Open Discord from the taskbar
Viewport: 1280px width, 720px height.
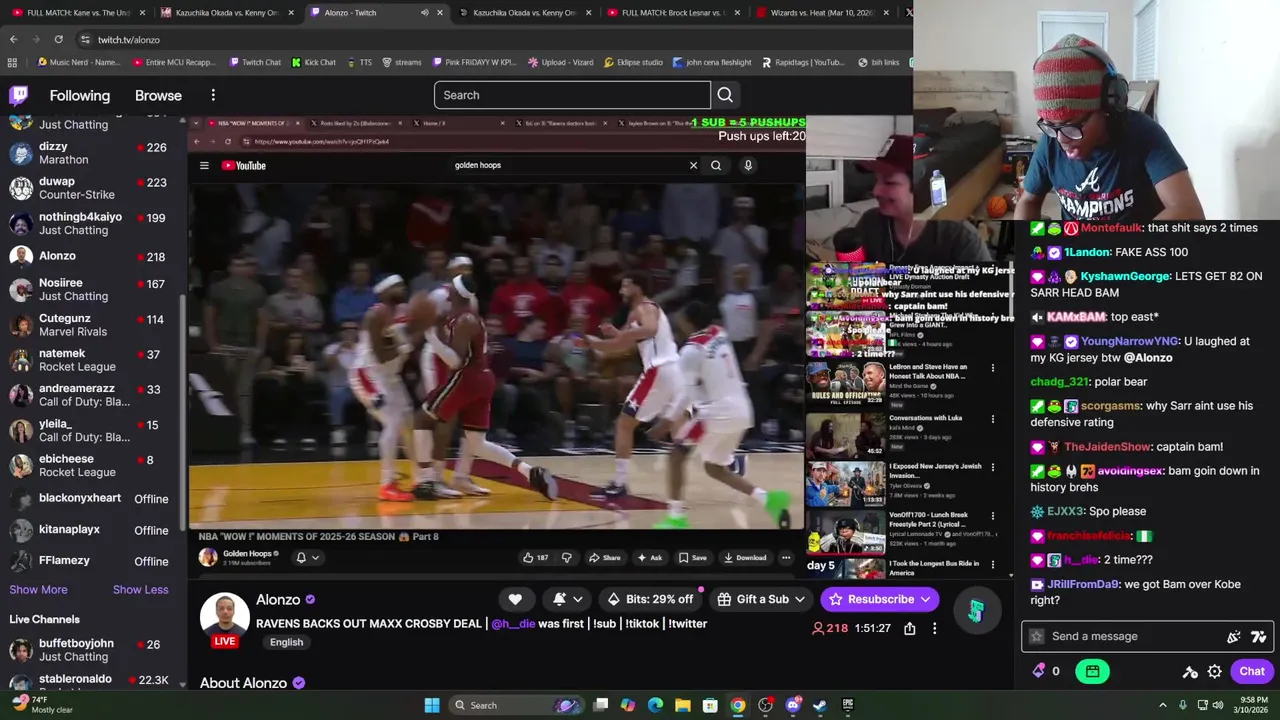click(793, 705)
